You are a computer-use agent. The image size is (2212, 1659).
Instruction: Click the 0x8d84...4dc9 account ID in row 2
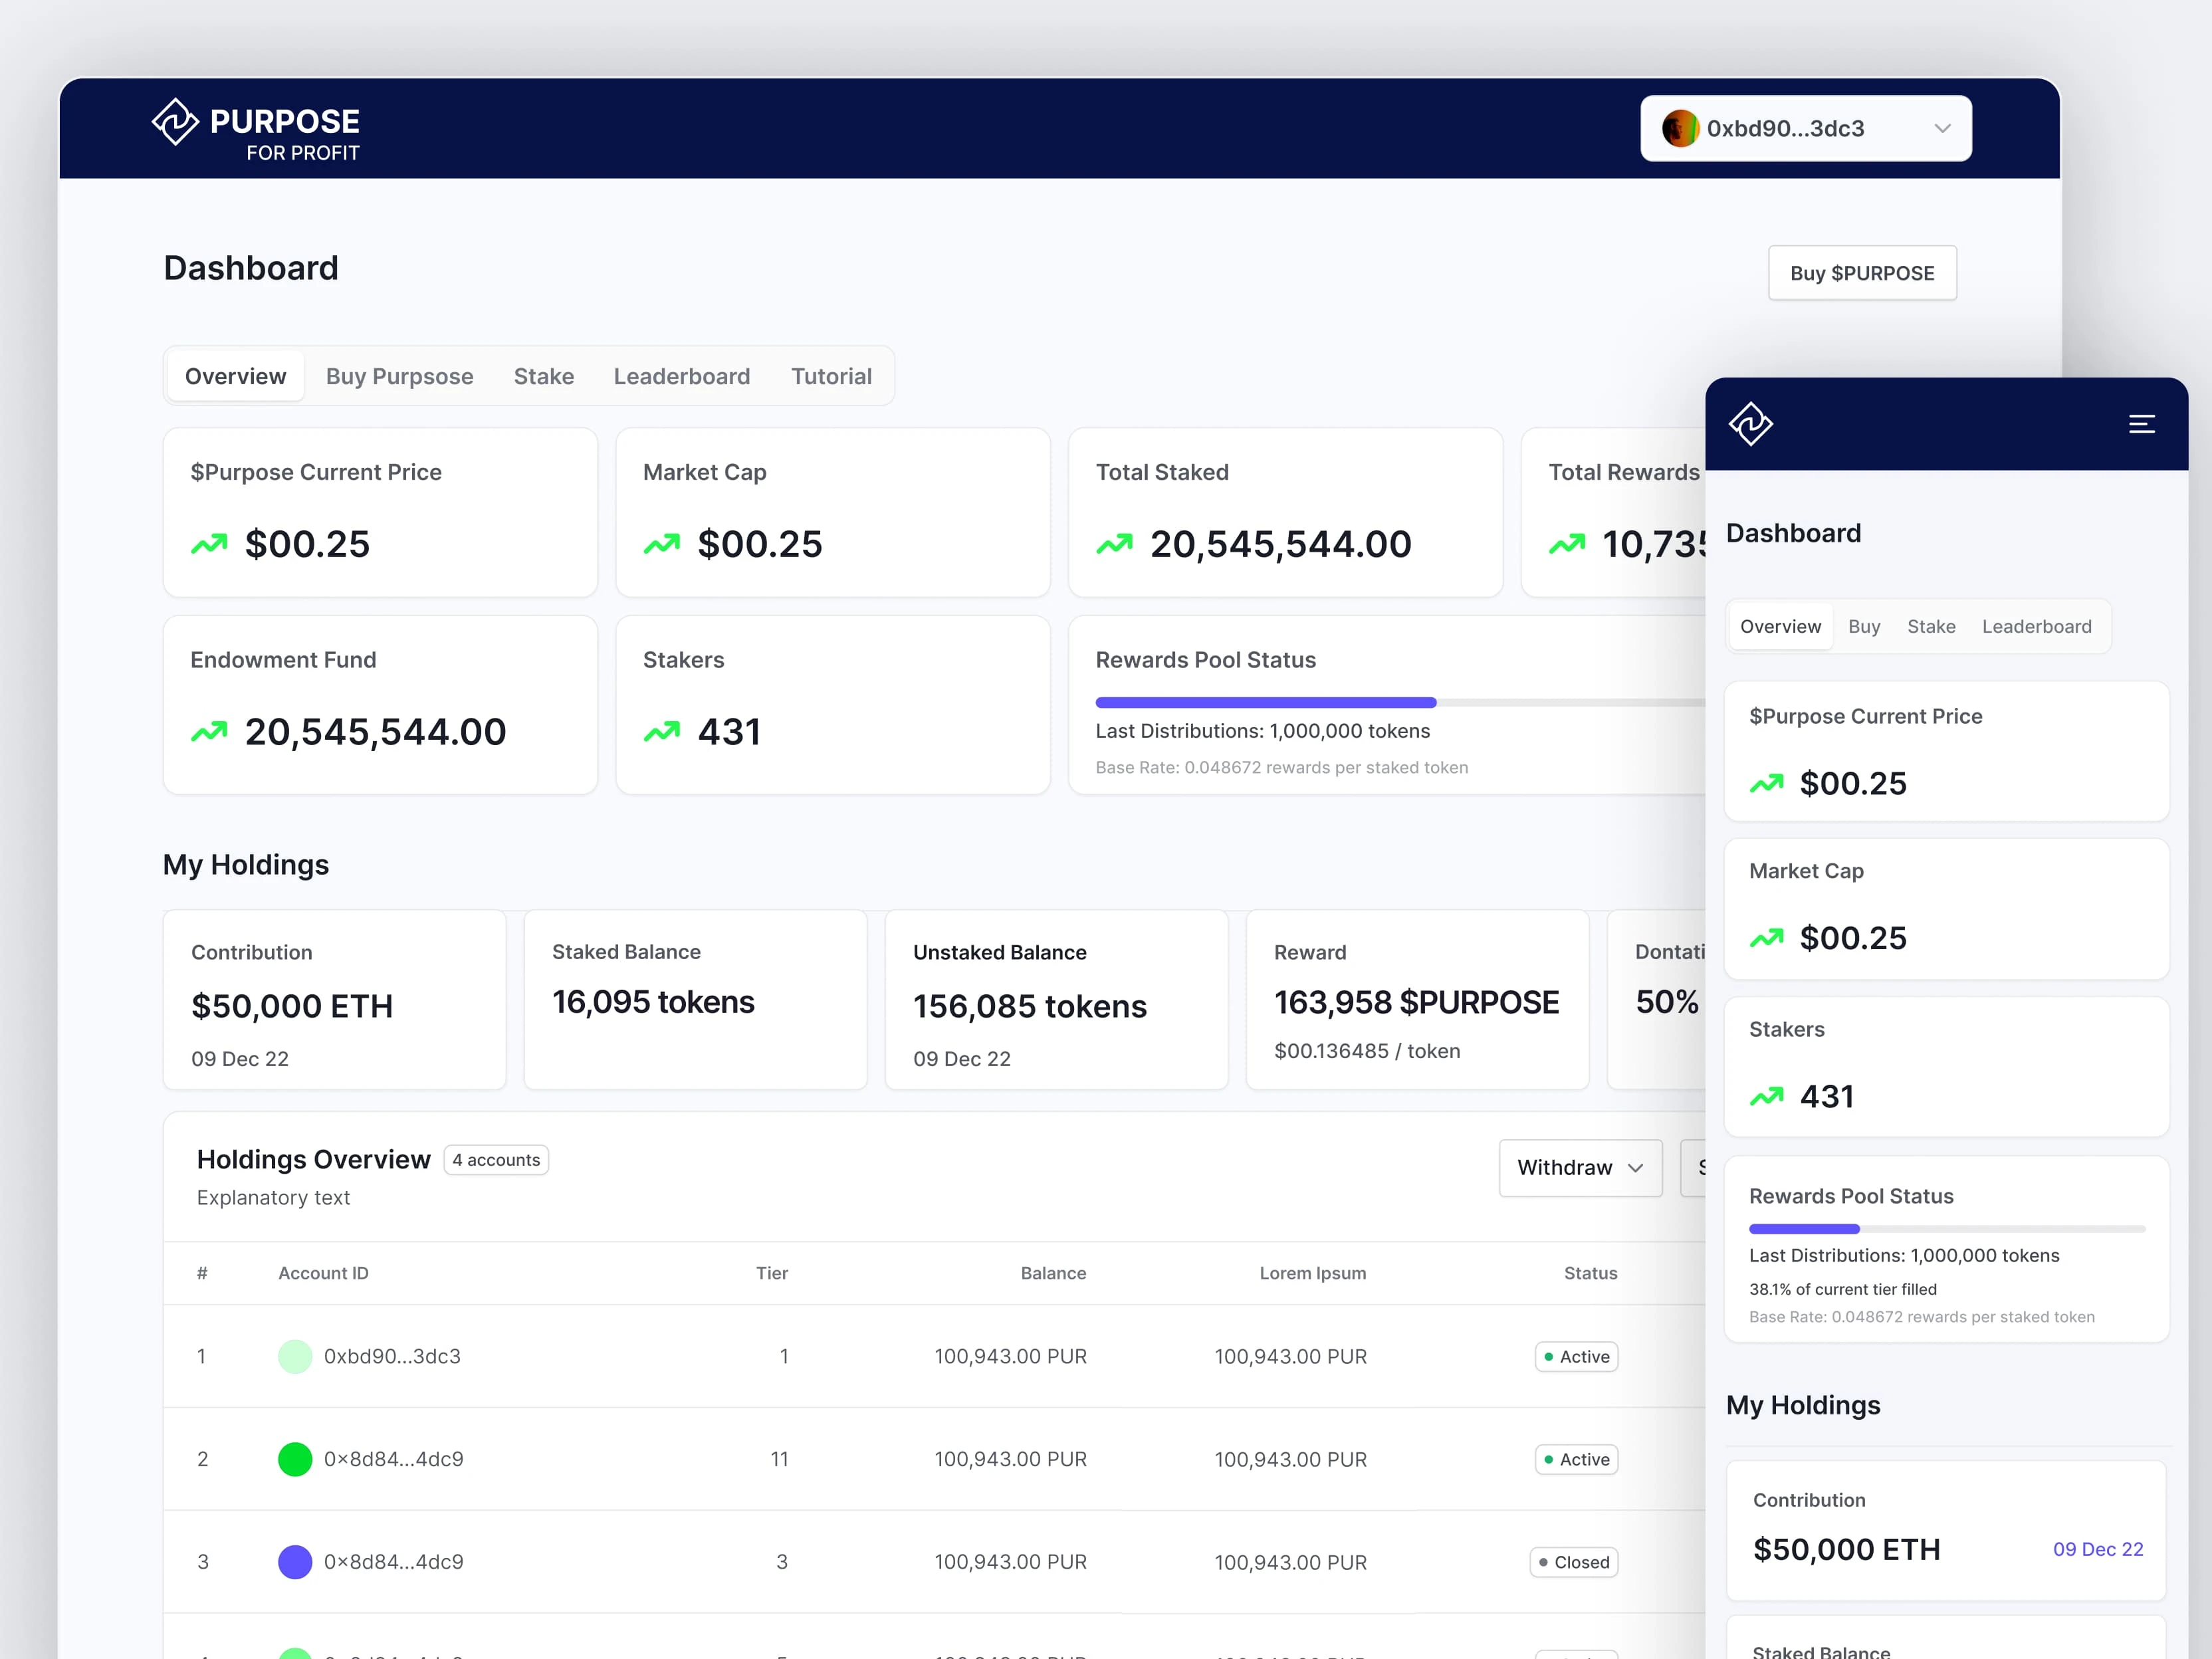pos(393,1459)
